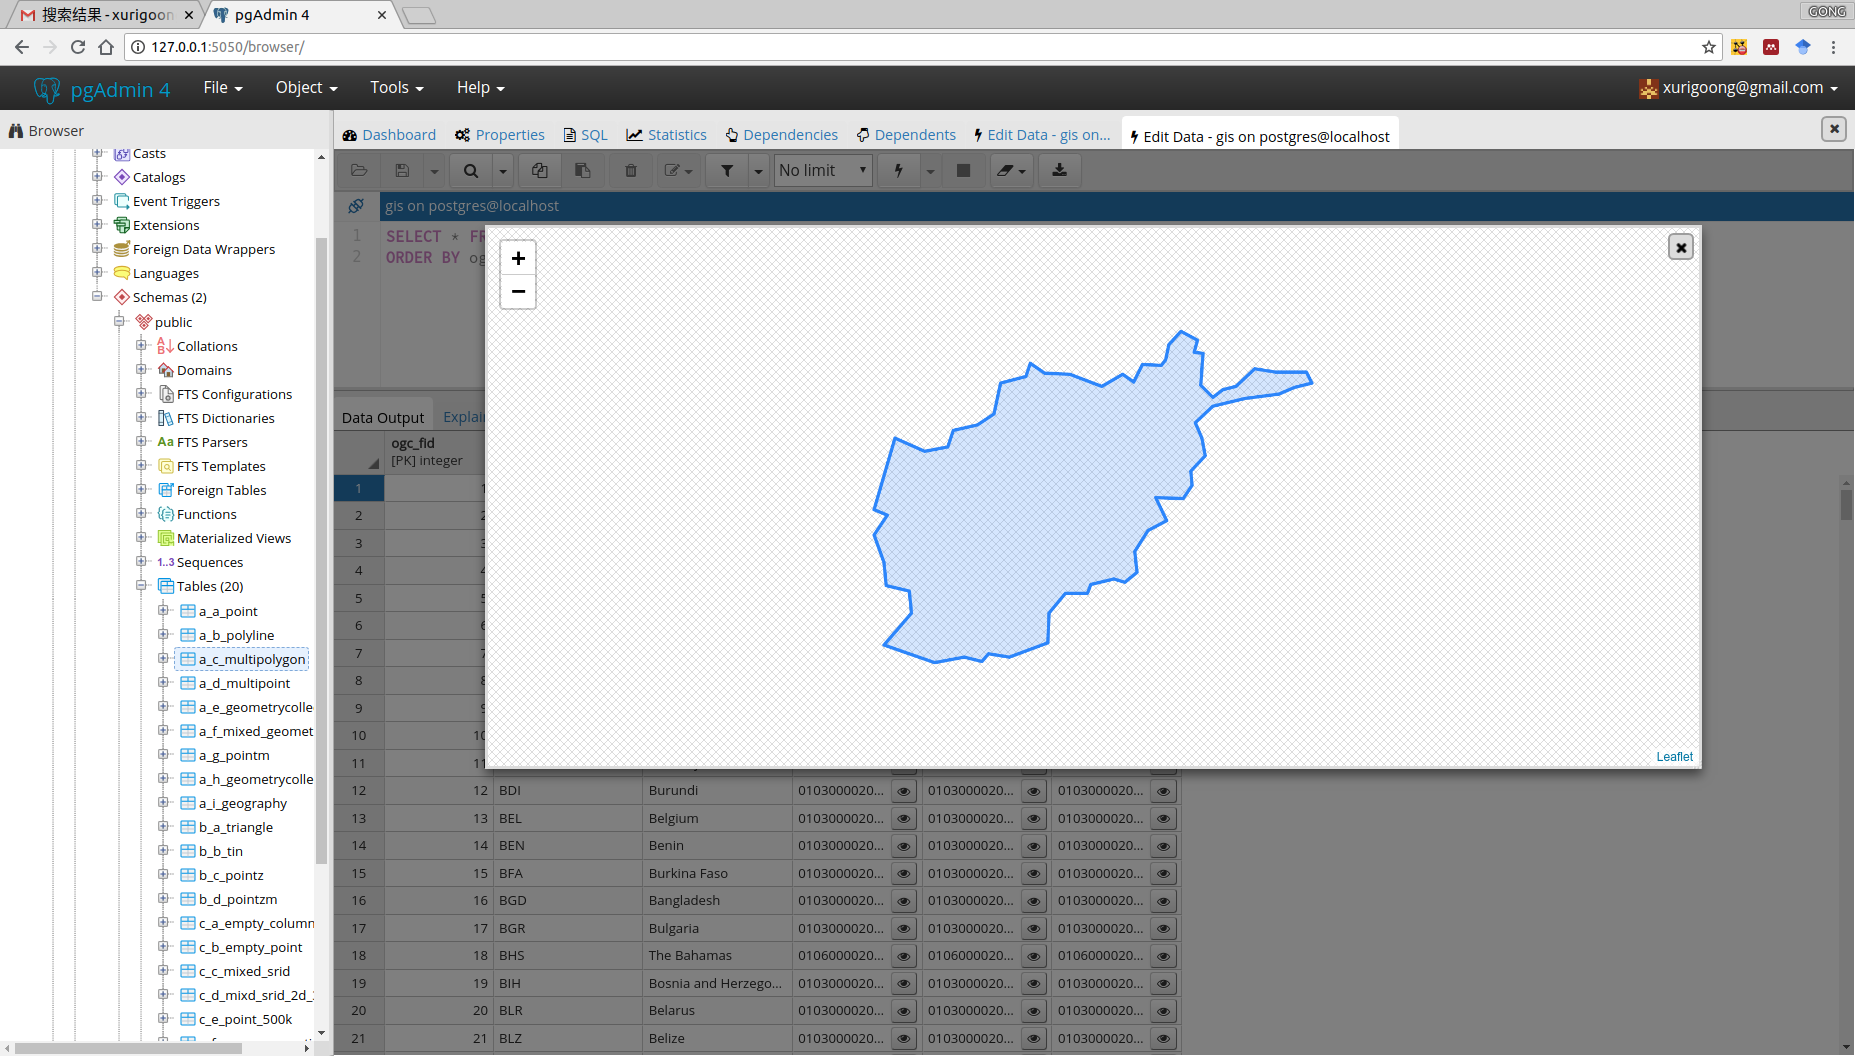
Task: Zoom out on the geometry map
Action: (x=518, y=292)
